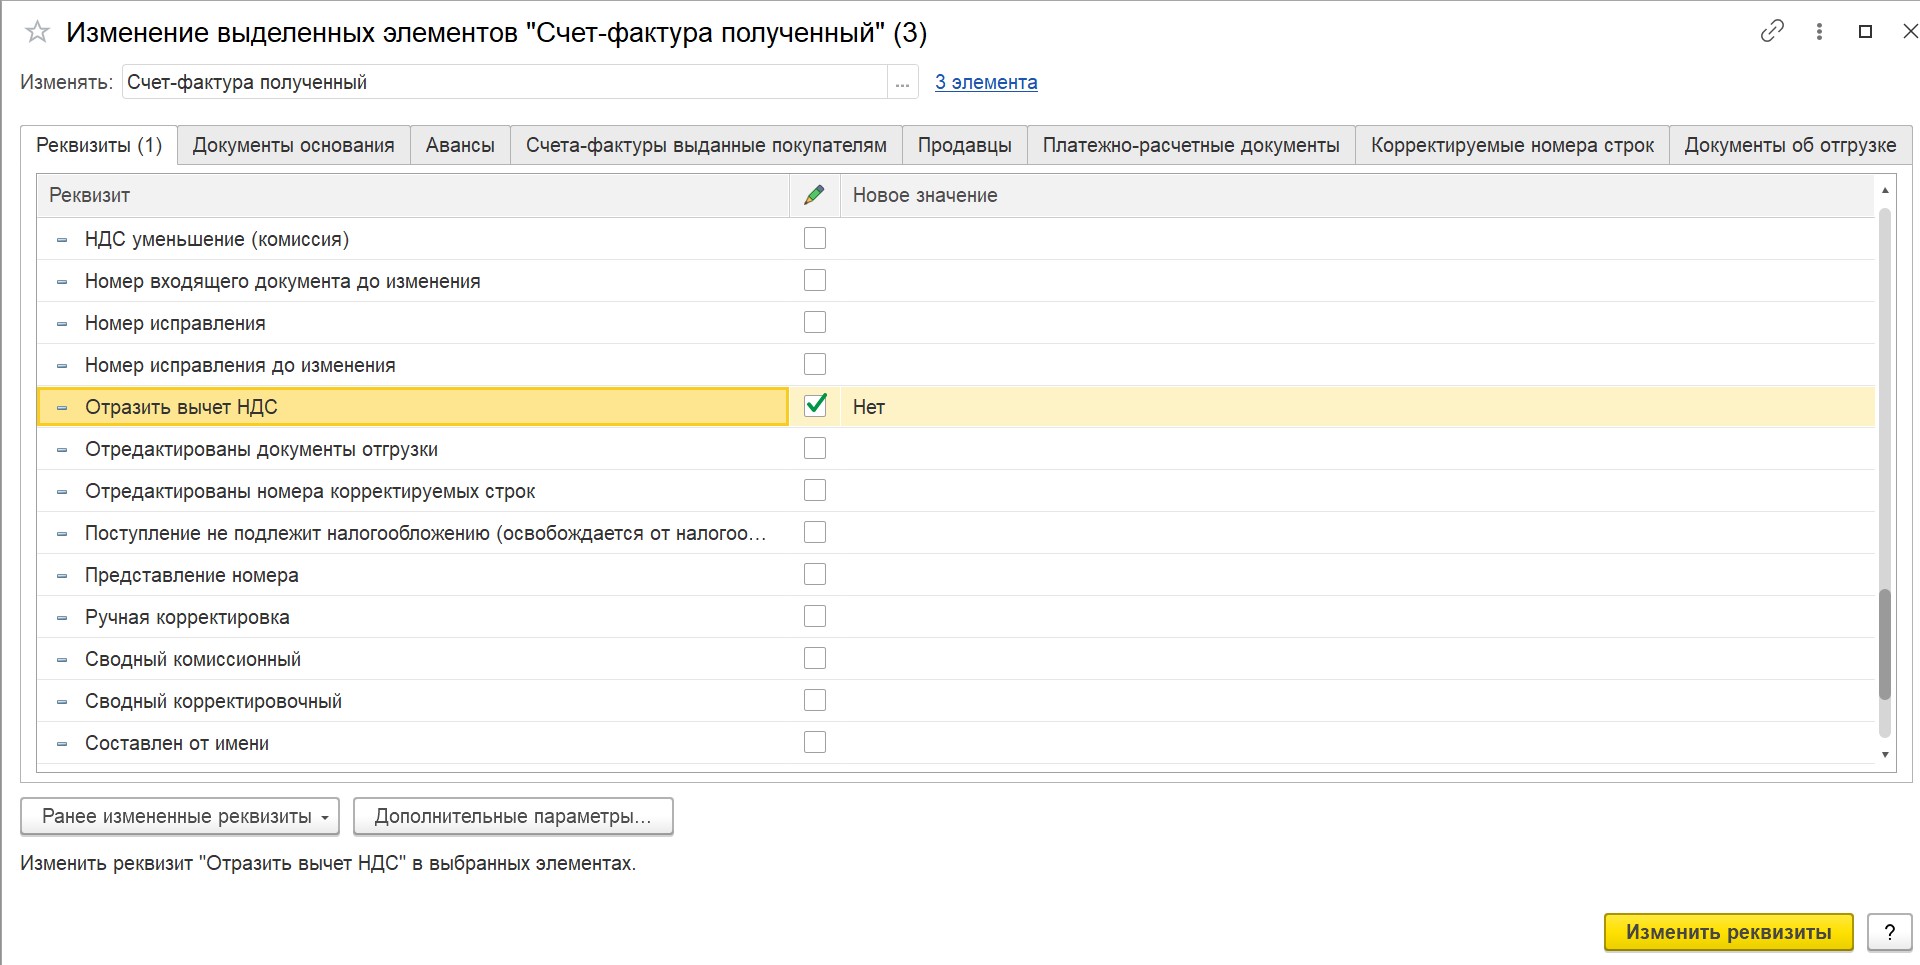This screenshot has width=1920, height=965.
Task: Click the Новое значение column header
Action: tap(1356, 195)
